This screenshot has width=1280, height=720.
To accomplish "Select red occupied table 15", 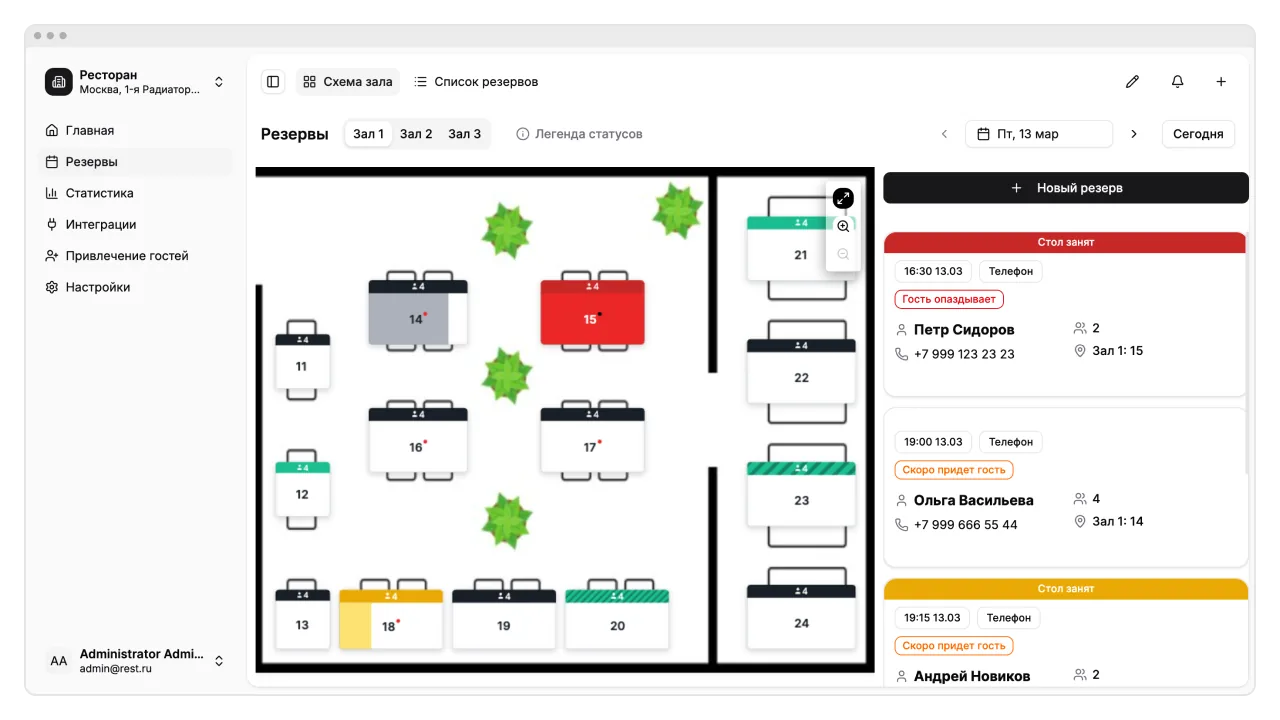I will point(592,313).
